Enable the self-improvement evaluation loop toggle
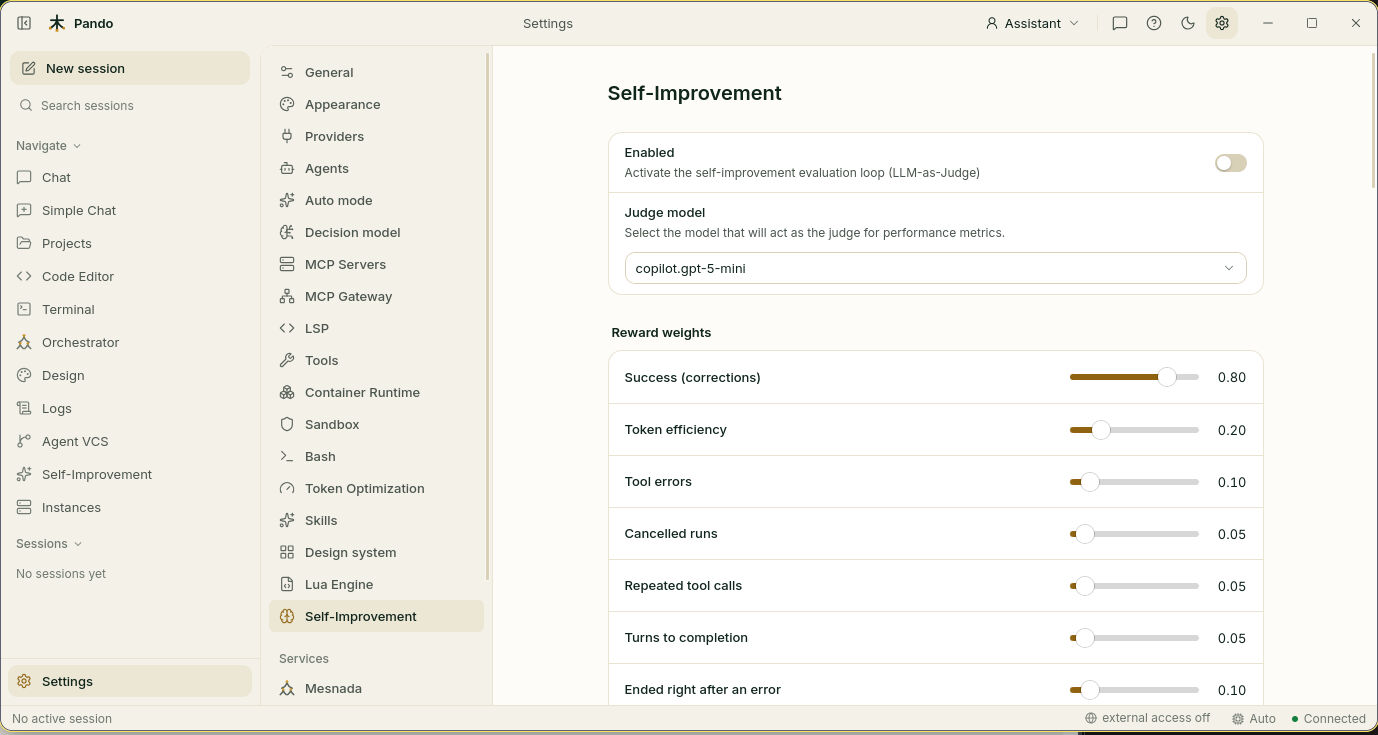The image size is (1378, 735). (1230, 163)
